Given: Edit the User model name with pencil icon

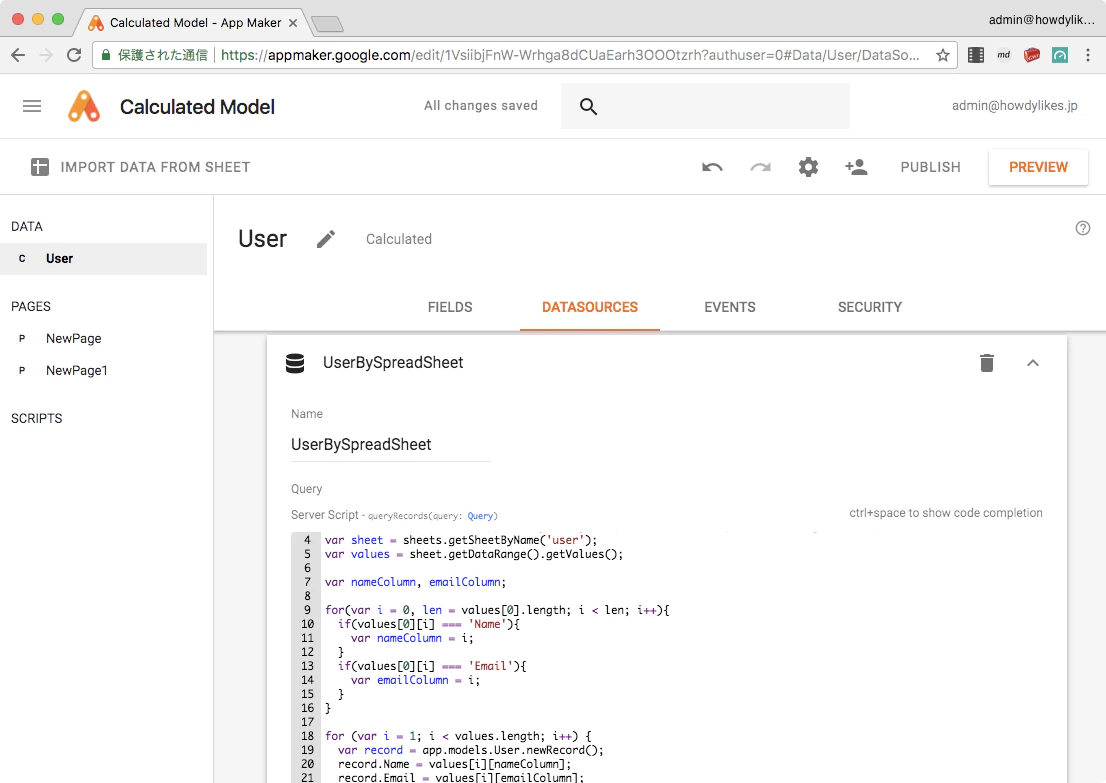Looking at the screenshot, I should point(326,239).
